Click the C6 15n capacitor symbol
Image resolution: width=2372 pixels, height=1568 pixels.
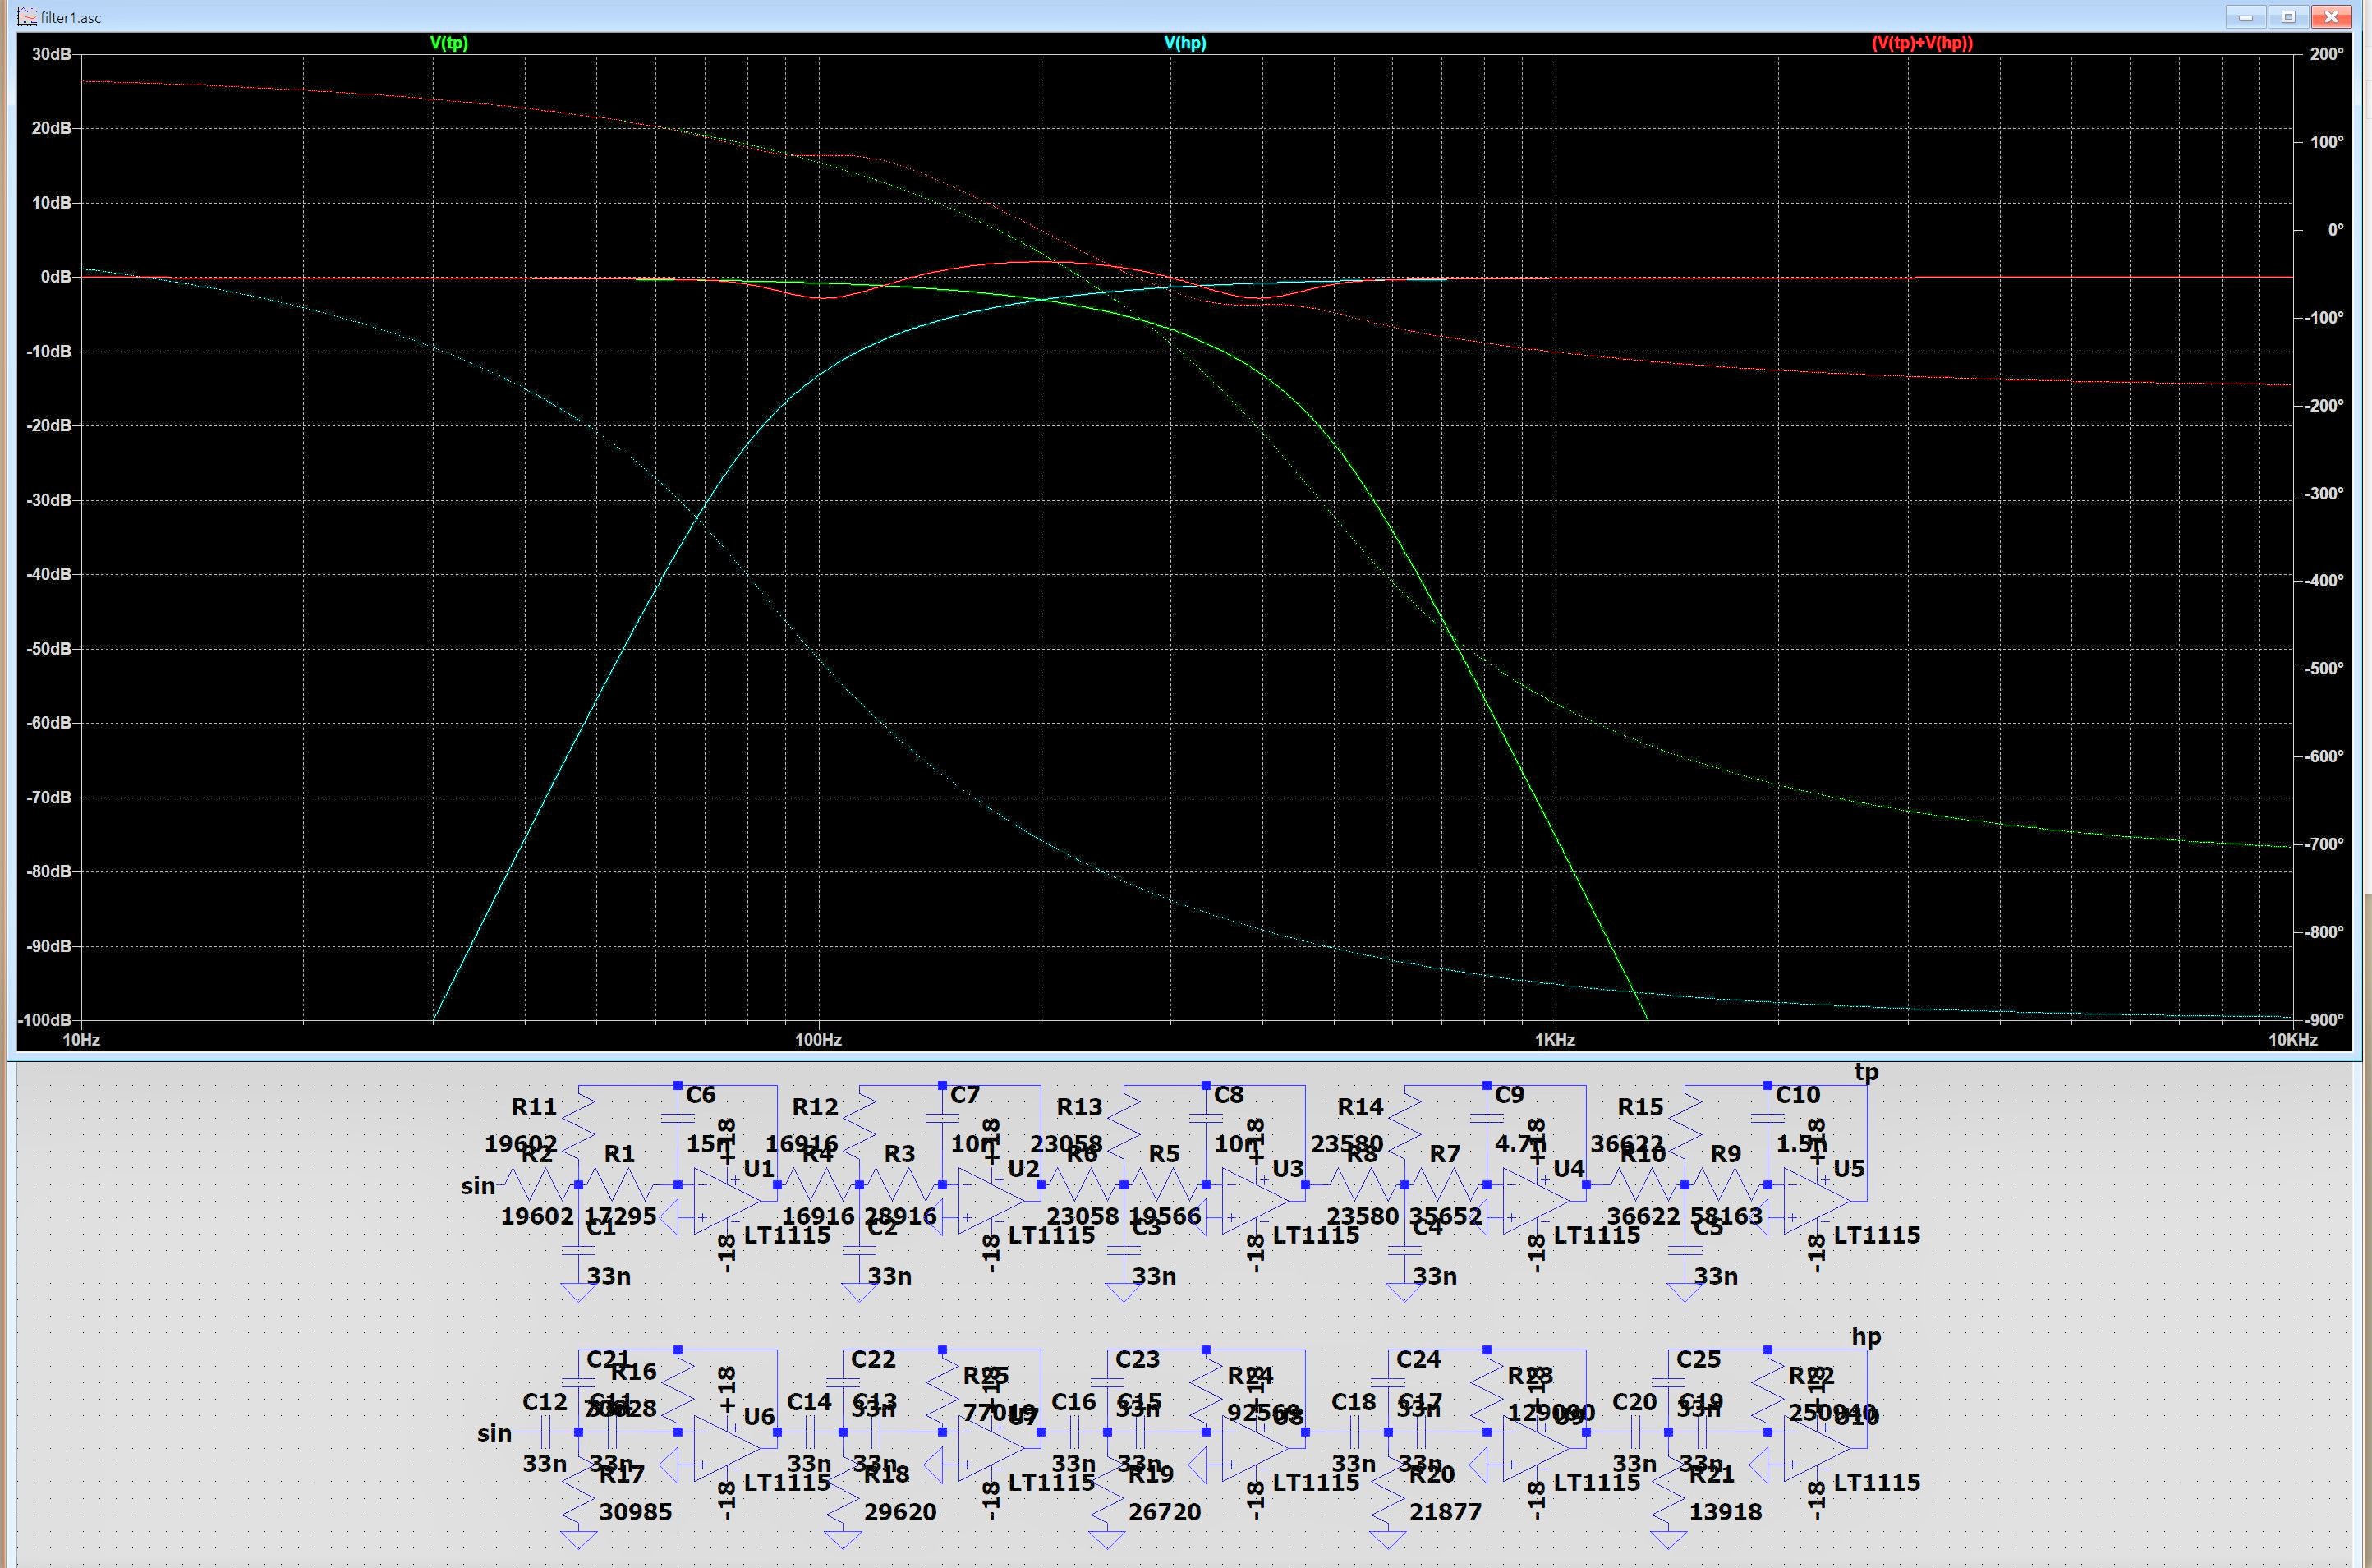point(678,1119)
